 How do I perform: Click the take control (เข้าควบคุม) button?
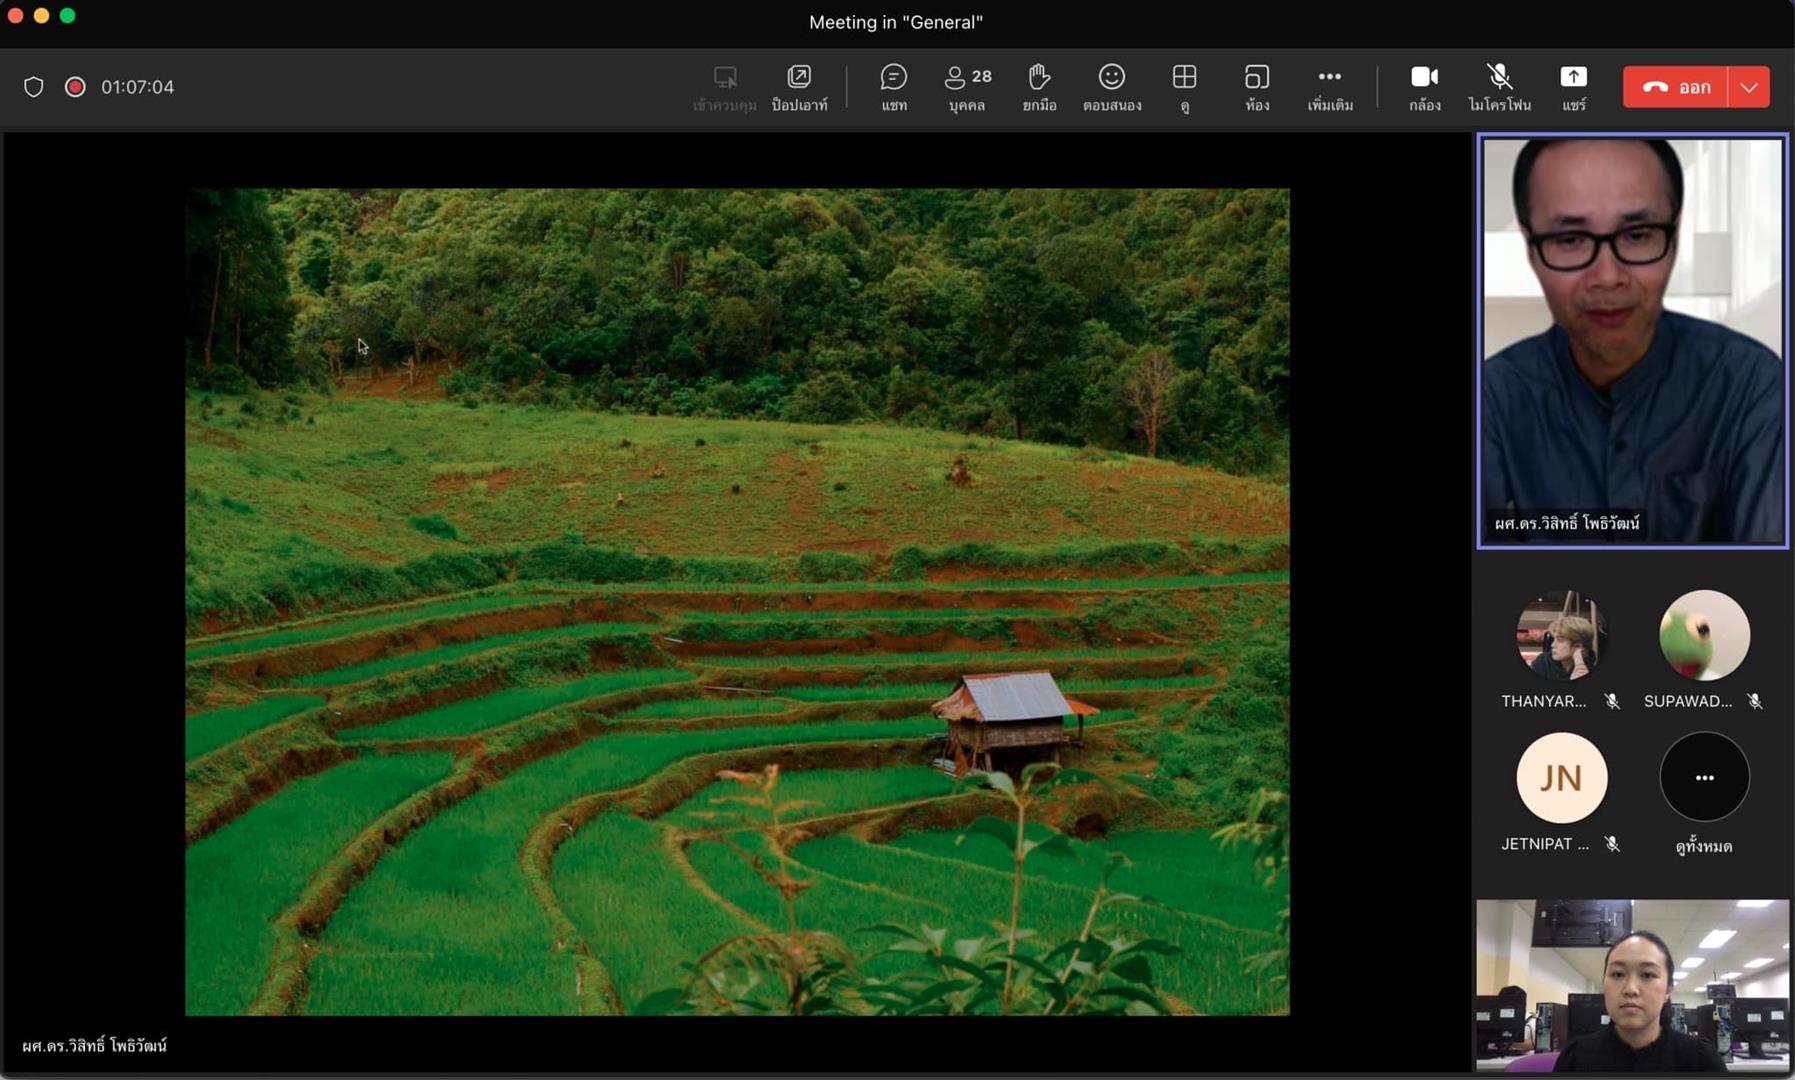(x=724, y=87)
